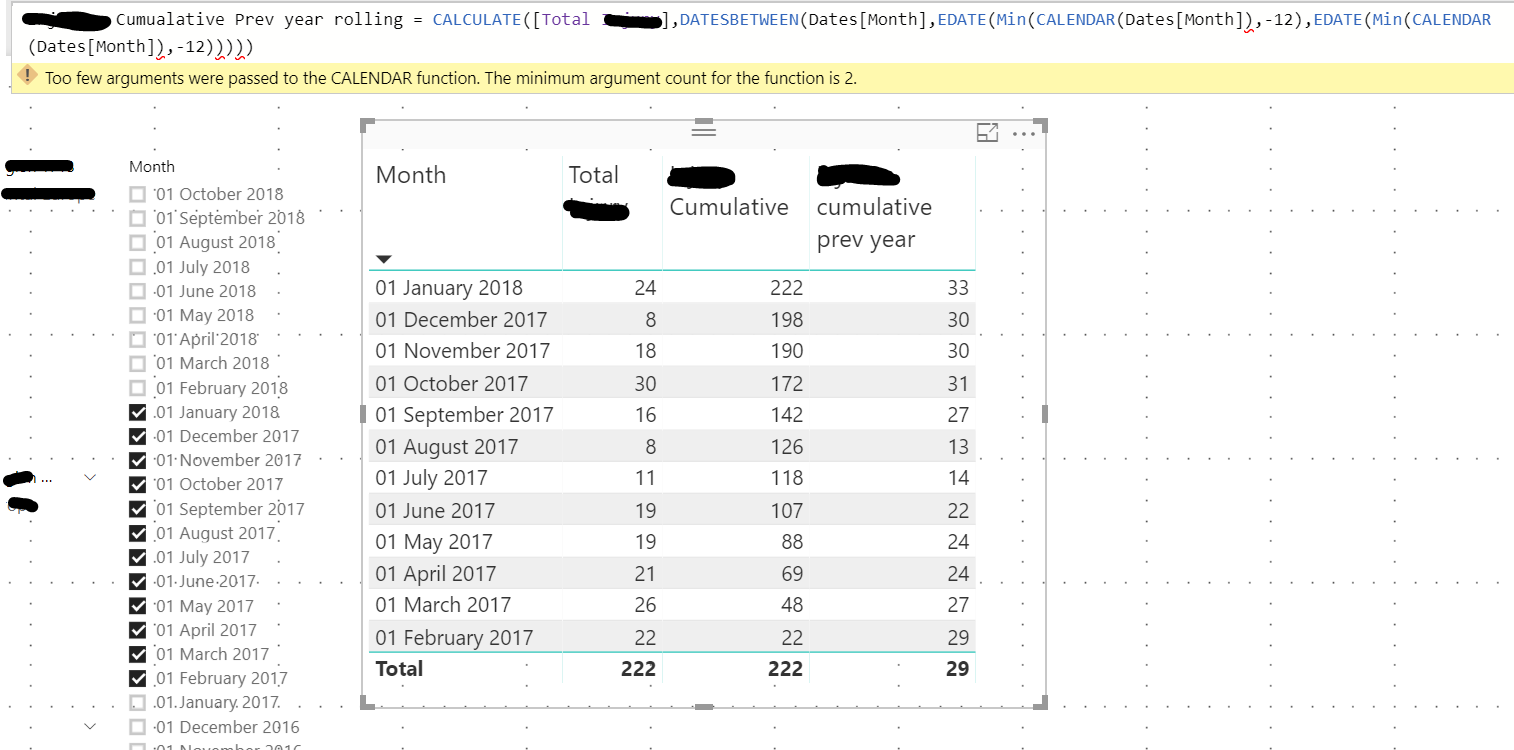Check the 01 January 2017 checkbox
This screenshot has height=750, width=1514.
click(138, 702)
